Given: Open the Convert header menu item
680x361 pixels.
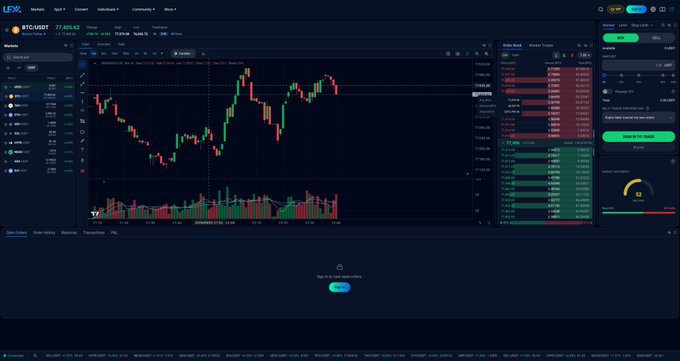Looking at the screenshot, I should tap(81, 9).
